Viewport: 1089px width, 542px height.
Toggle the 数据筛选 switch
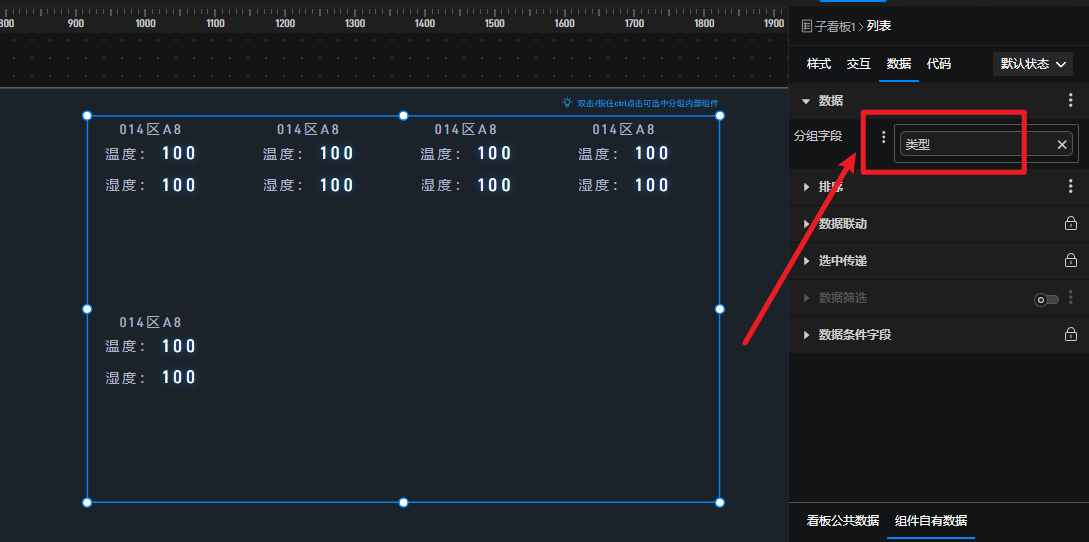1045,299
